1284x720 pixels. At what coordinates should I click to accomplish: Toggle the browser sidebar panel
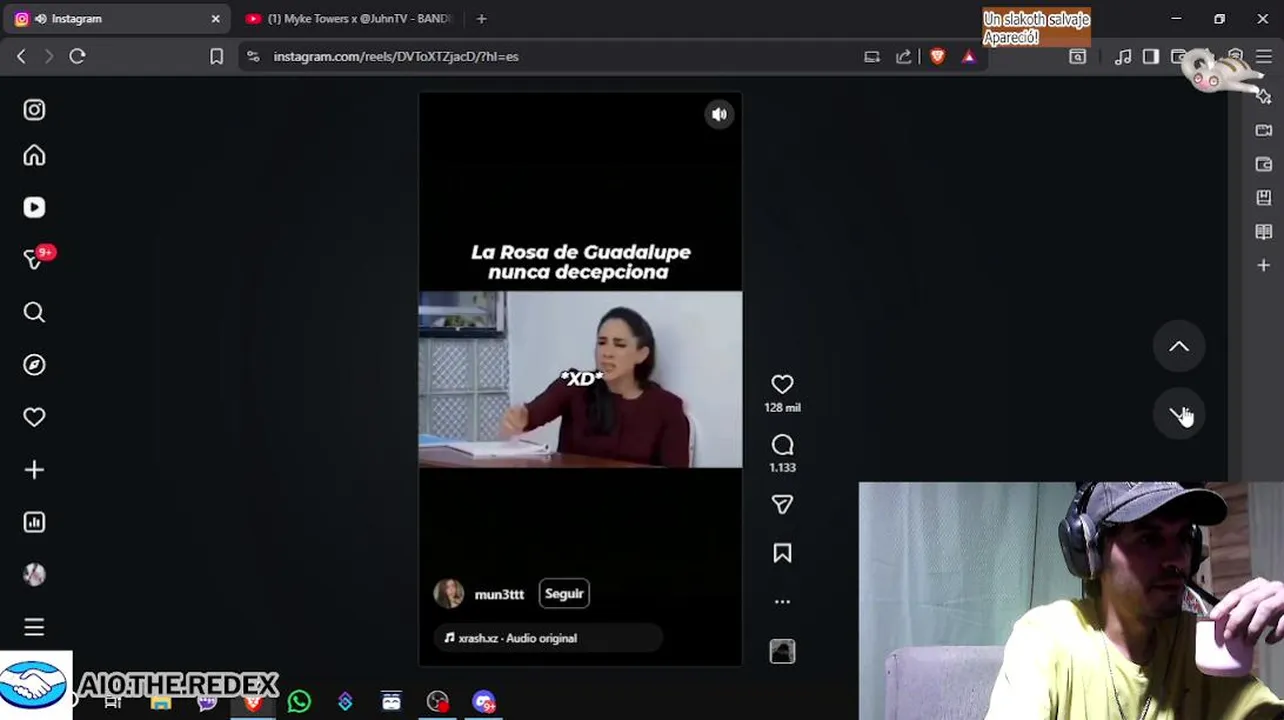click(x=1151, y=57)
